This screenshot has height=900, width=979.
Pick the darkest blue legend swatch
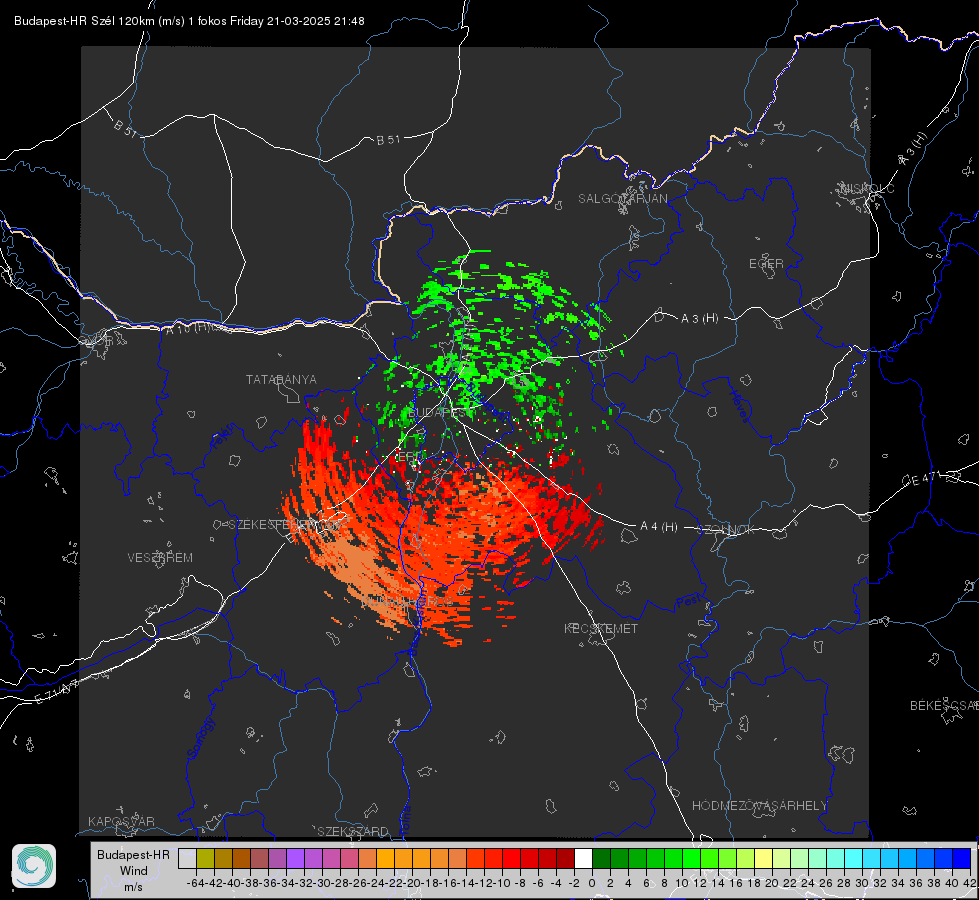coord(962,859)
